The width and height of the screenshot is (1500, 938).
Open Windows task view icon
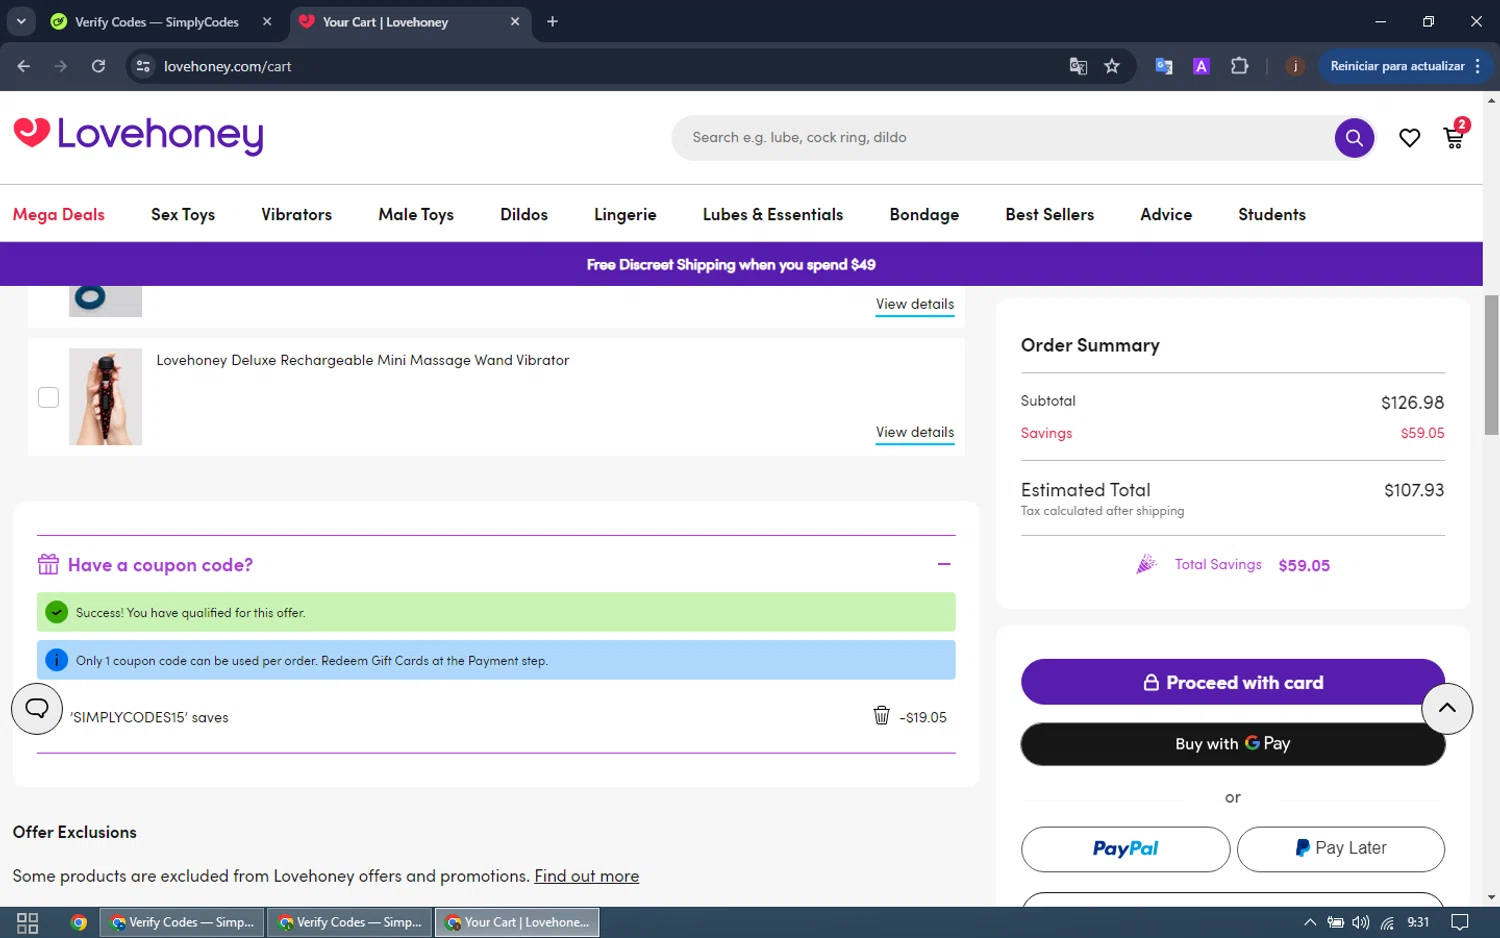[x=28, y=922]
